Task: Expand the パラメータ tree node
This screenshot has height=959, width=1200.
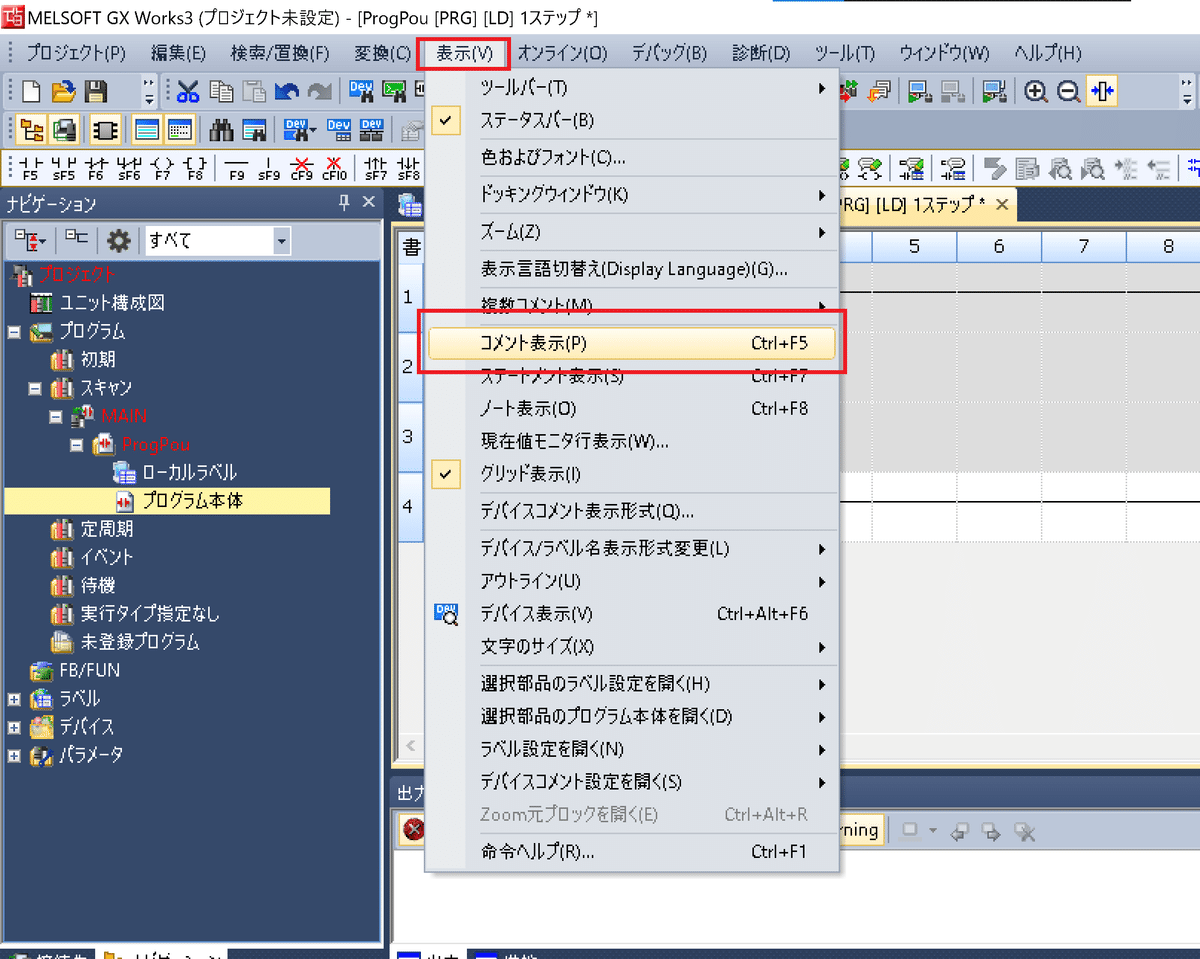Action: coord(14,755)
